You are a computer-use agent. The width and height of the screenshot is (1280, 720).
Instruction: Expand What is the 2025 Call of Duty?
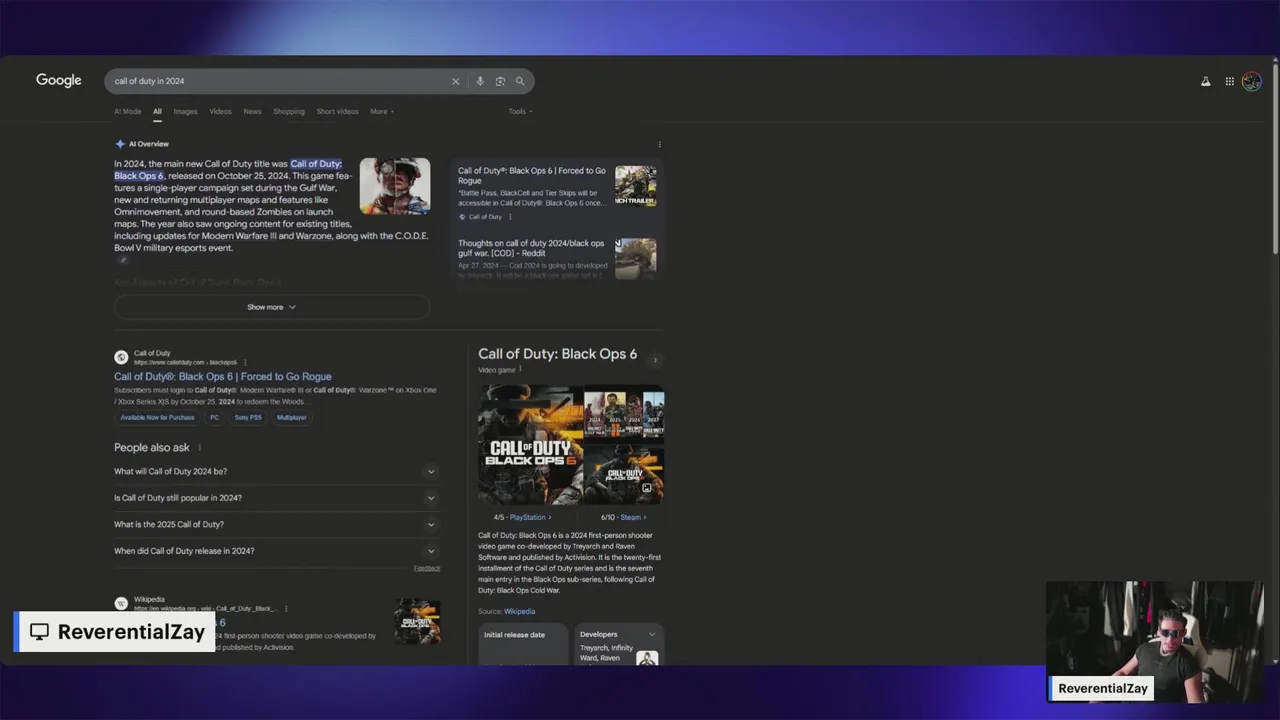(277, 524)
